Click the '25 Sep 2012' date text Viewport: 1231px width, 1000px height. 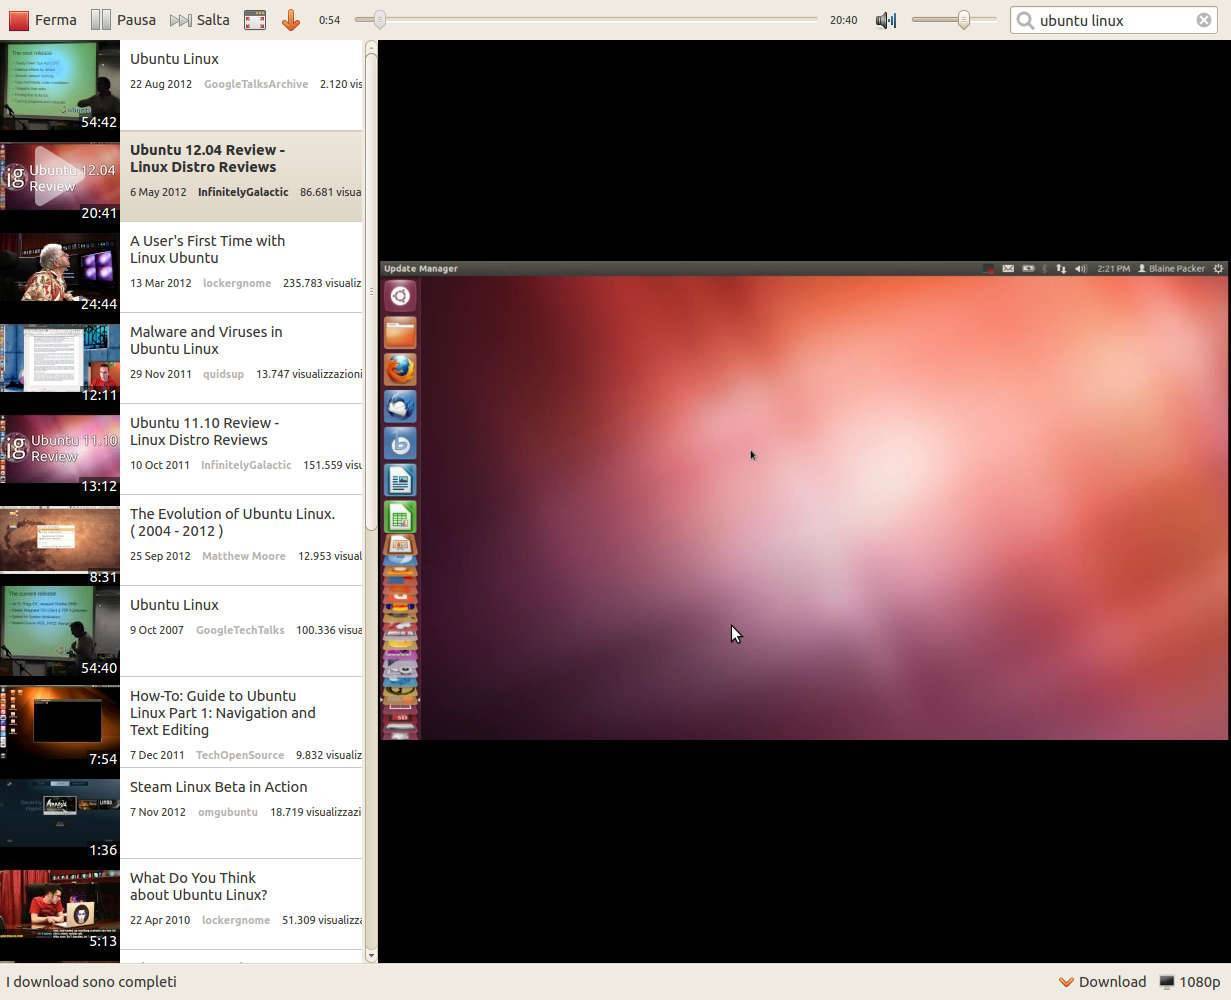point(160,556)
